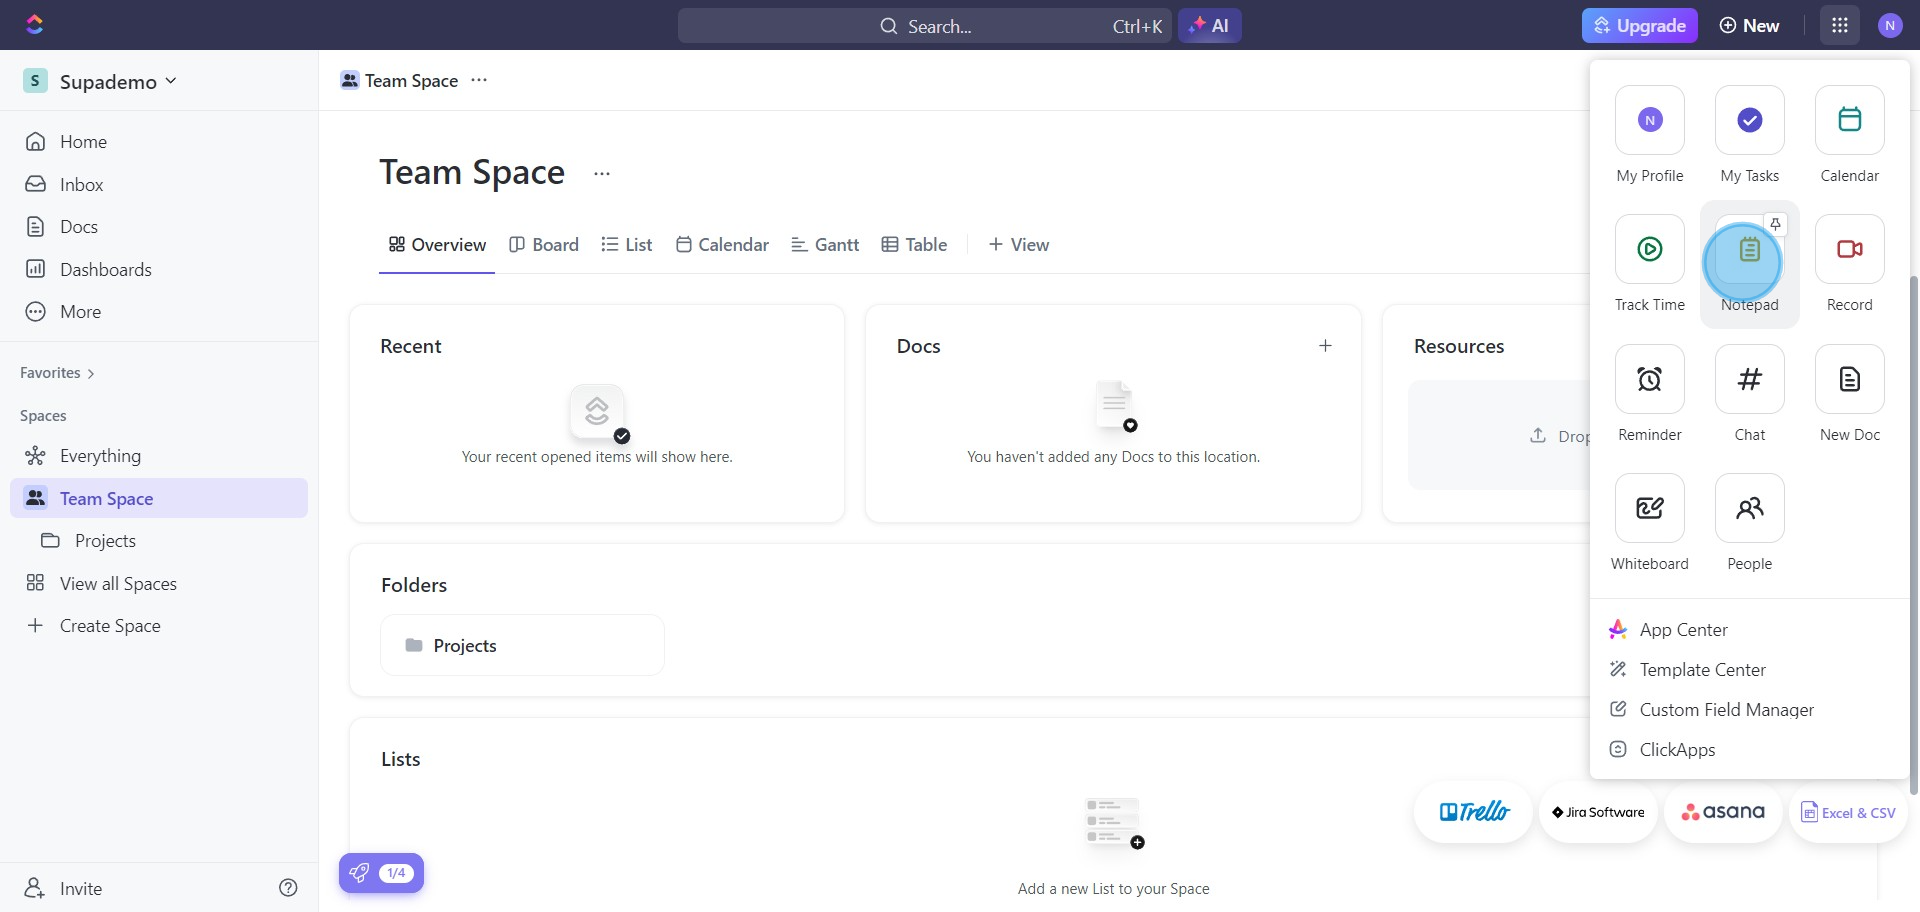Viewport: 1920px width, 912px height.
Task: Click Create Space in the sidebar
Action: pos(160,626)
